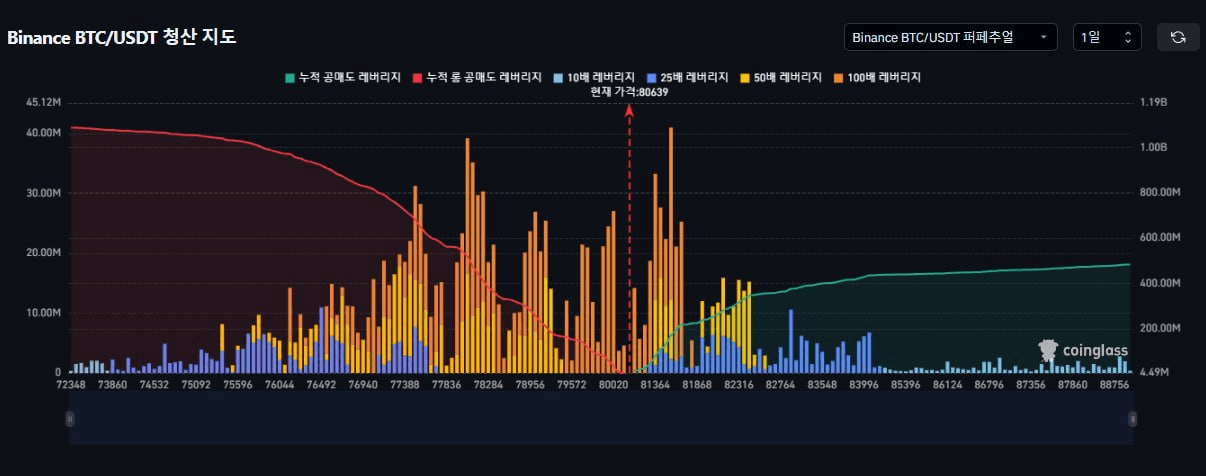The width and height of the screenshot is (1206, 476).
Task: Click the 72348 price axis label
Action: point(71,384)
